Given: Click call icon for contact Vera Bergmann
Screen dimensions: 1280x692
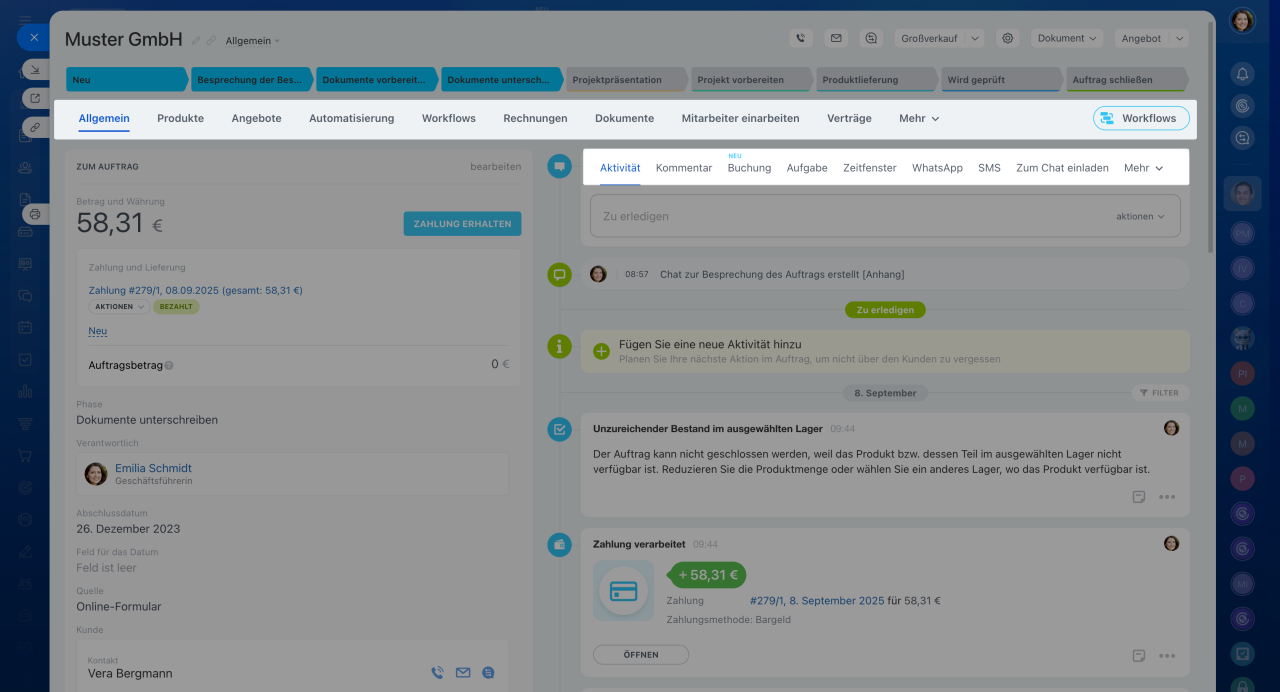Looking at the screenshot, I should coord(437,673).
